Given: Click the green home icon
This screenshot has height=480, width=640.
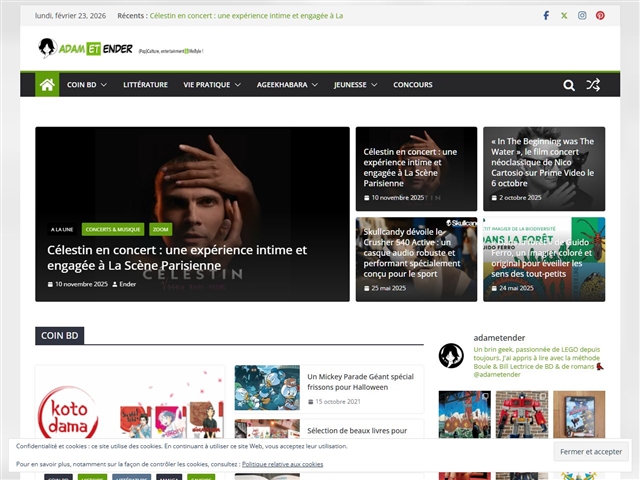Looking at the screenshot, I should (x=47, y=85).
